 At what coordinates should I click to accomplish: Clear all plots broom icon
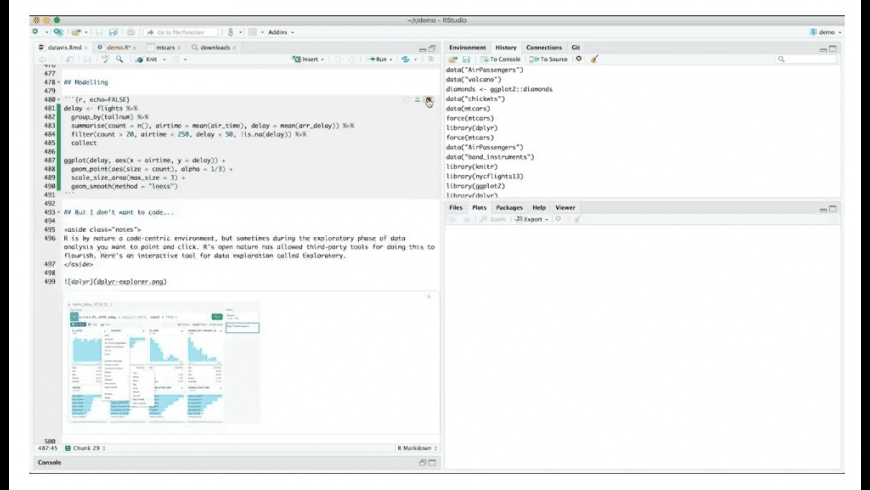(x=578, y=219)
